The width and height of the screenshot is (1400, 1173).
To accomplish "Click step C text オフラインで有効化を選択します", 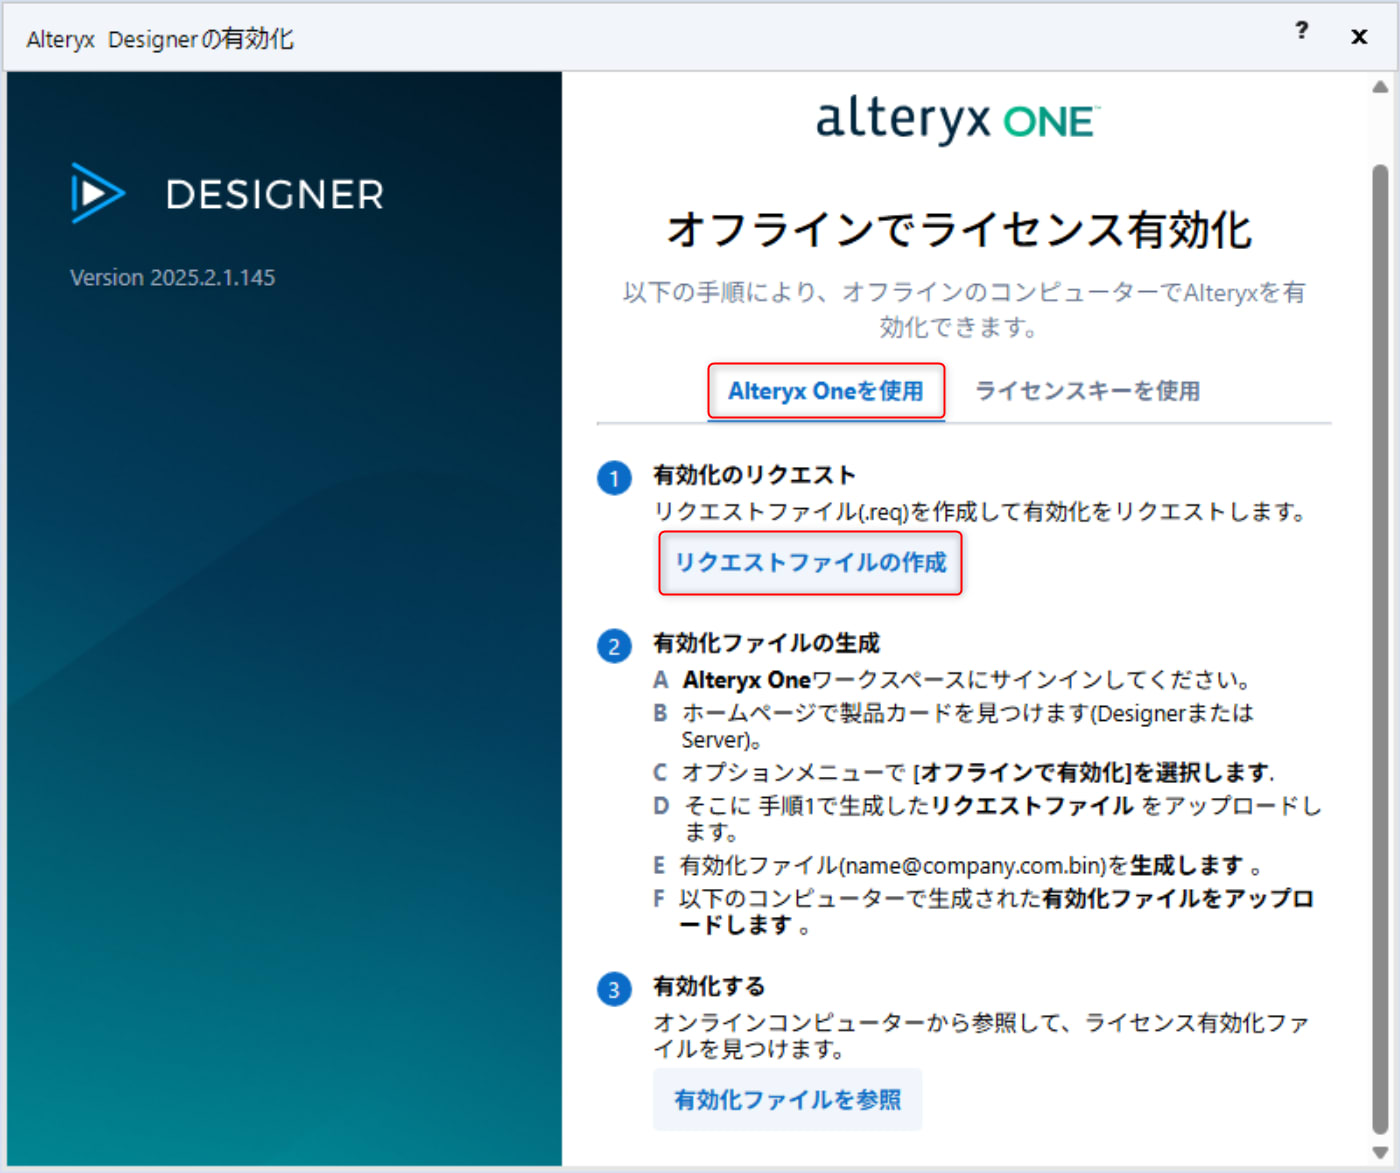I will 977,773.
